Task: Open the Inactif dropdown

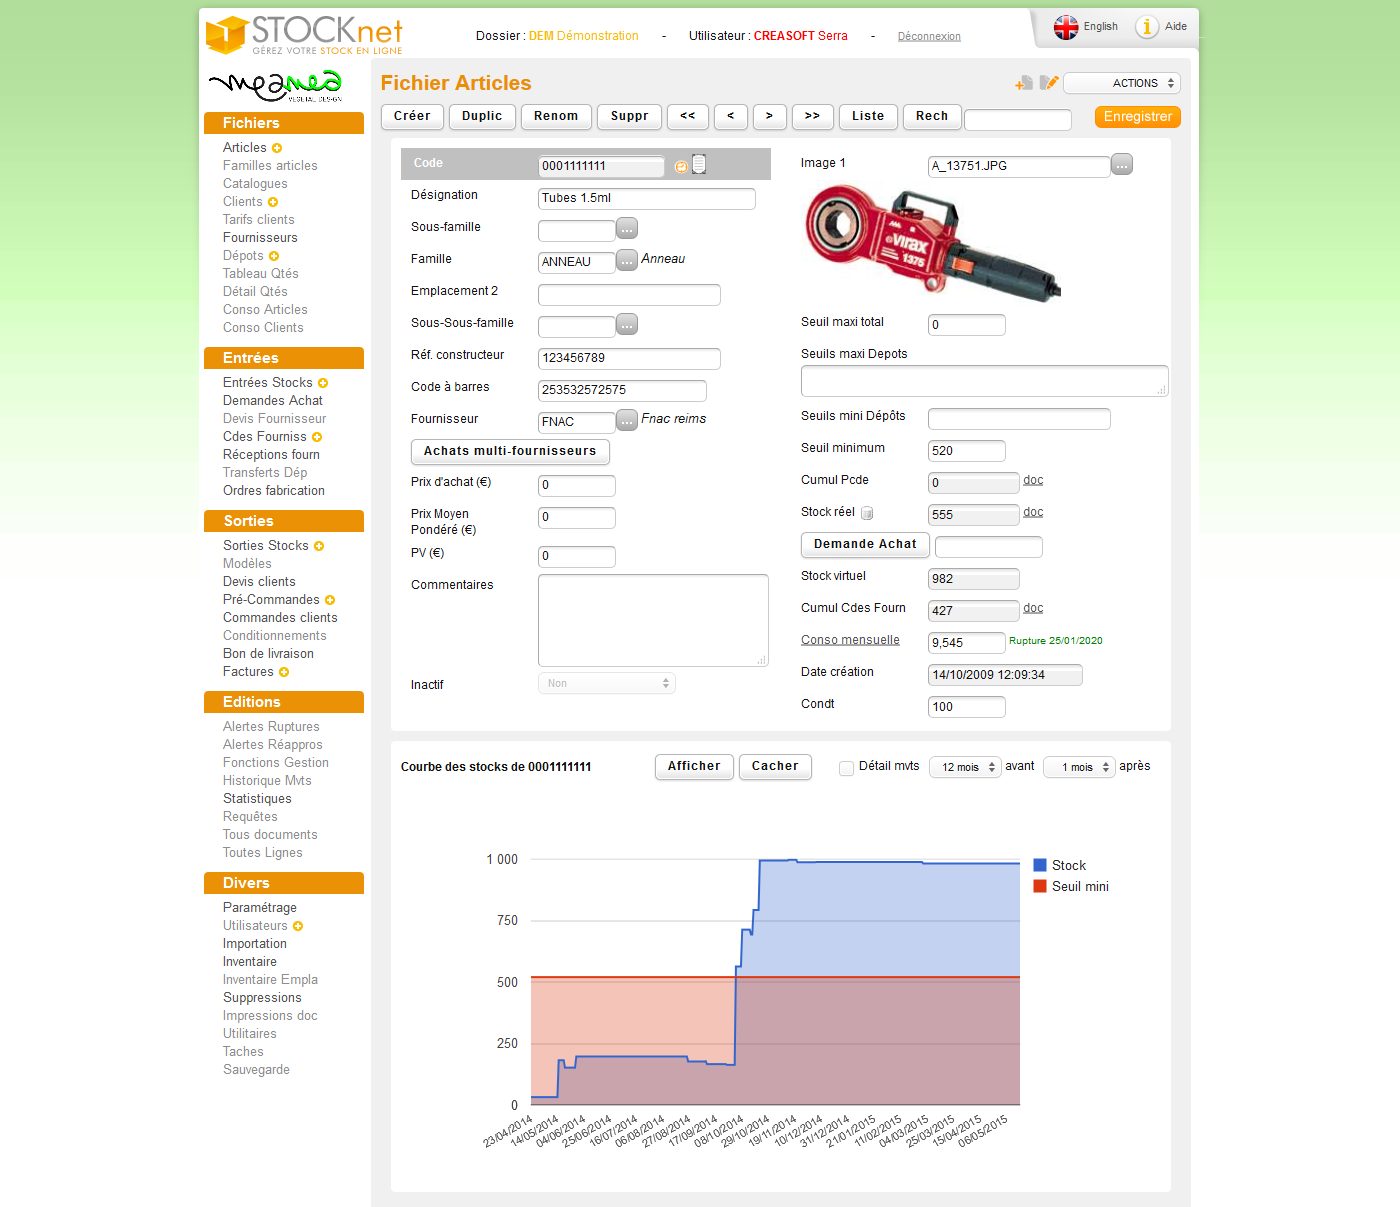Action: click(x=607, y=684)
